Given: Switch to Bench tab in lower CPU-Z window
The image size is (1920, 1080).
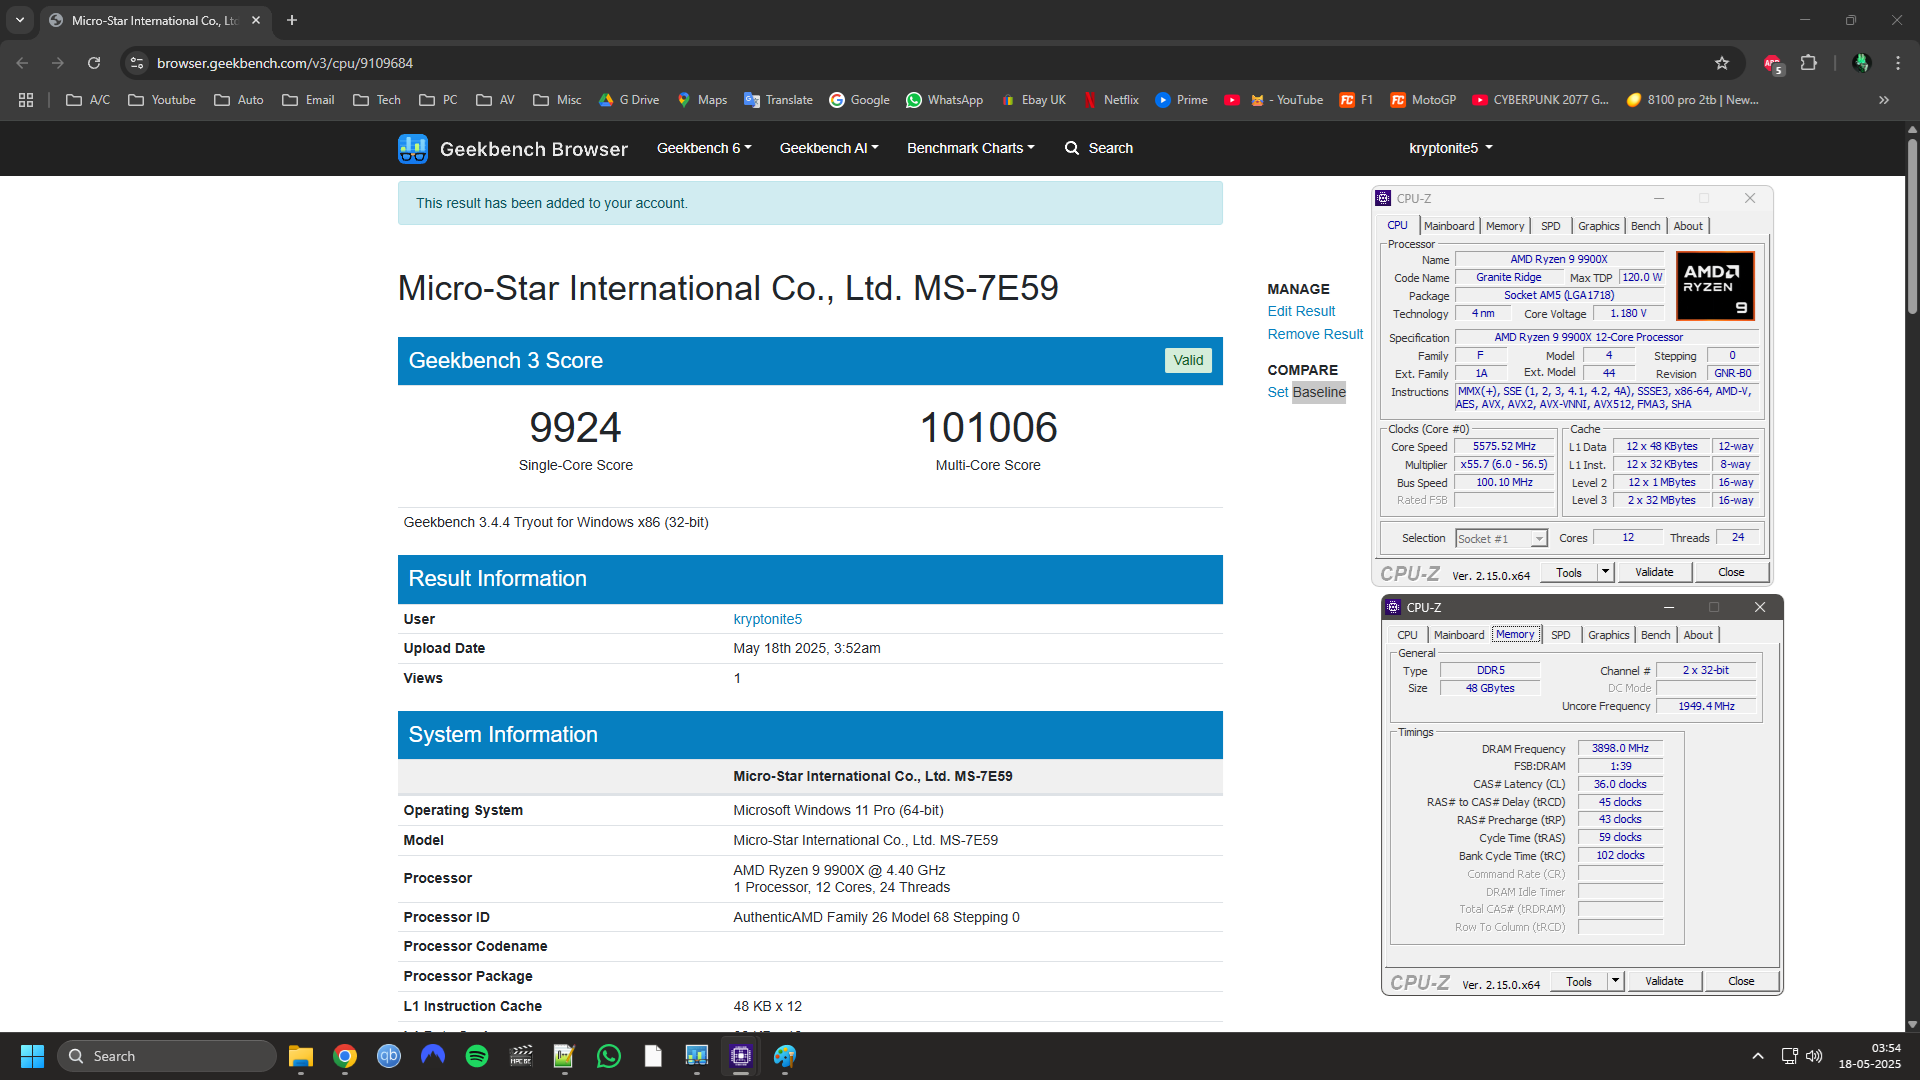Looking at the screenshot, I should click(x=1655, y=635).
